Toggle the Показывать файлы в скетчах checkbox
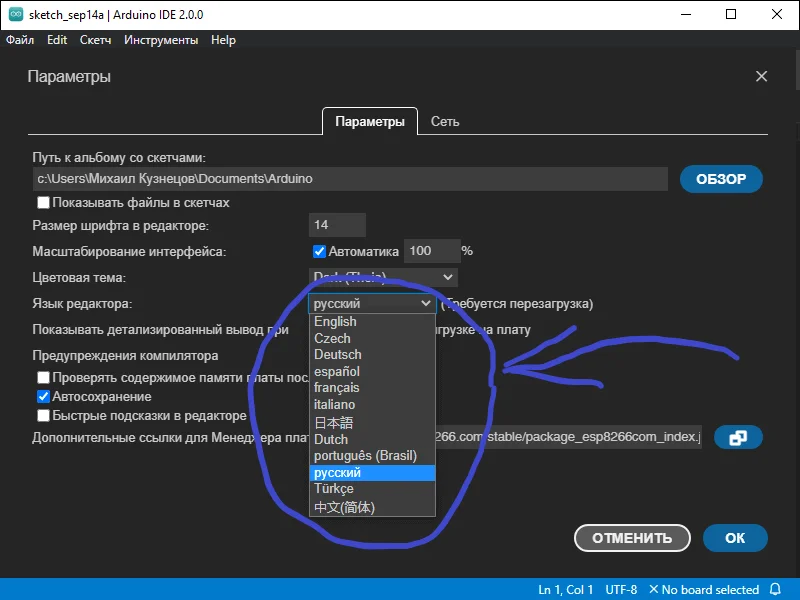 (x=44, y=203)
